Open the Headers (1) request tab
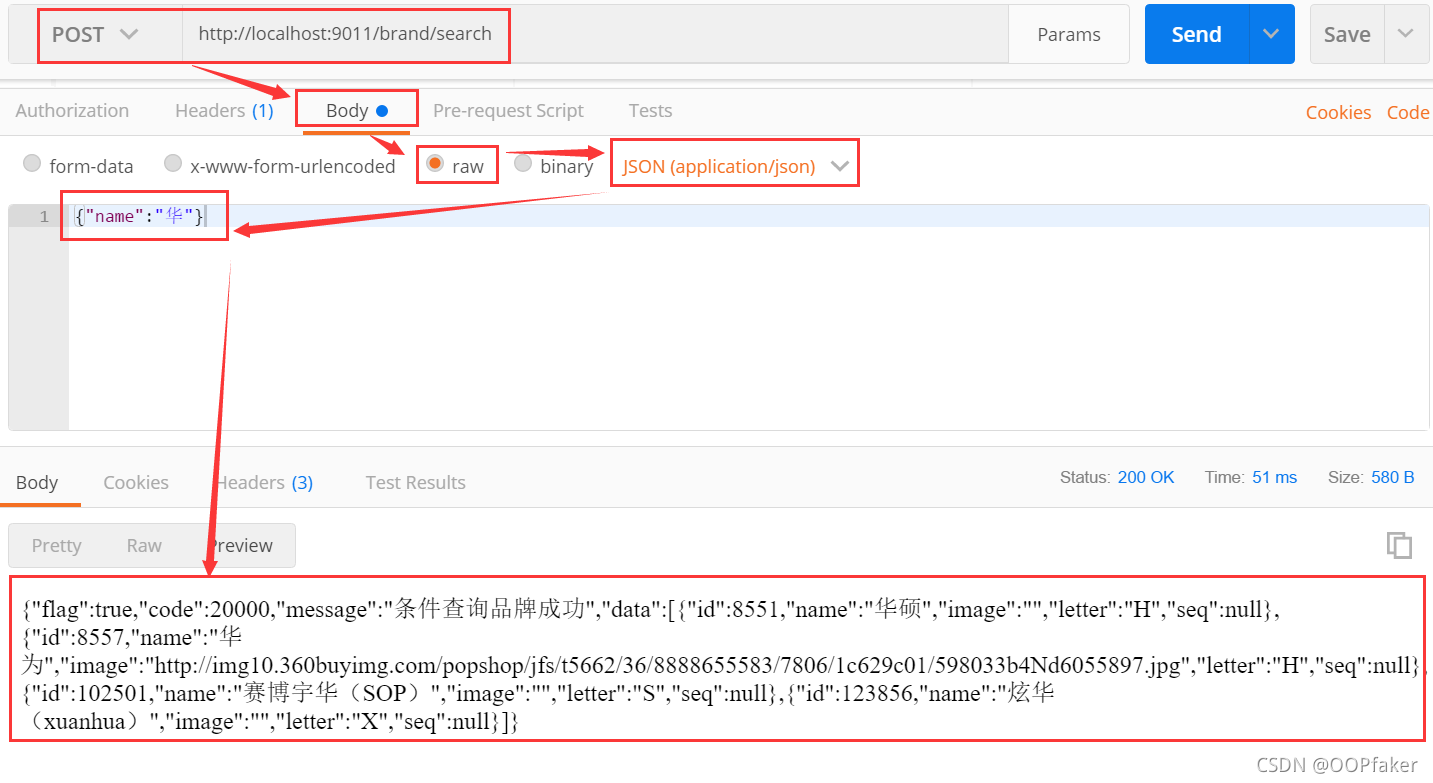This screenshot has width=1433, height=783. [224, 111]
